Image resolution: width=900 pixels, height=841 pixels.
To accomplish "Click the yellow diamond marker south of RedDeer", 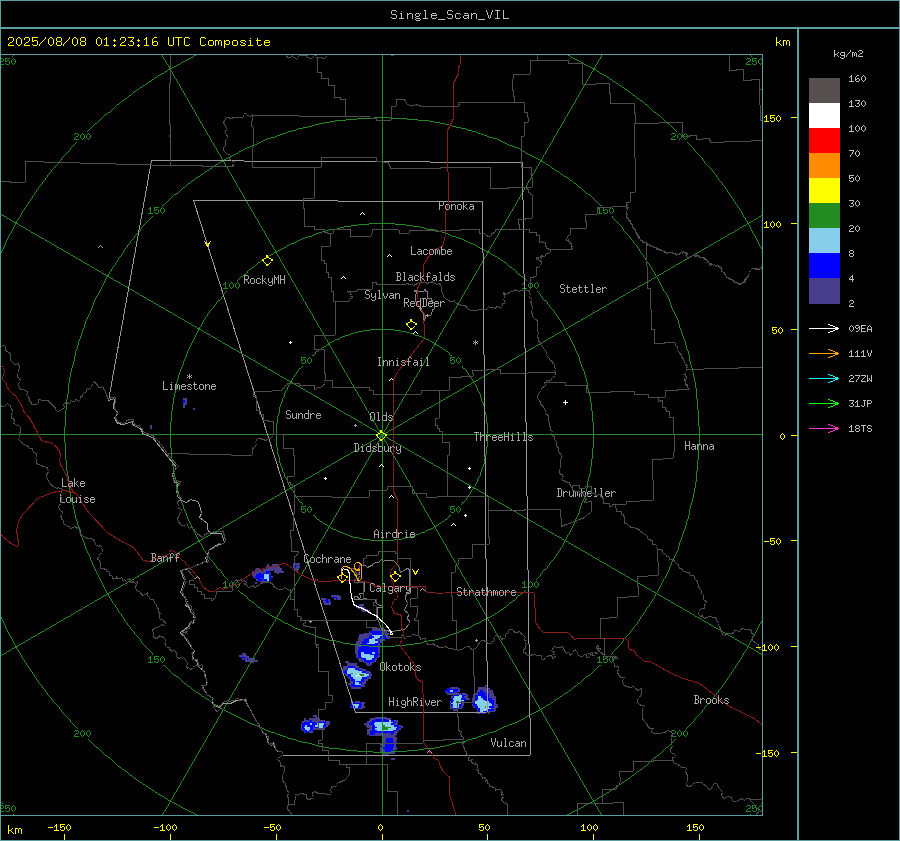I will coord(412,325).
